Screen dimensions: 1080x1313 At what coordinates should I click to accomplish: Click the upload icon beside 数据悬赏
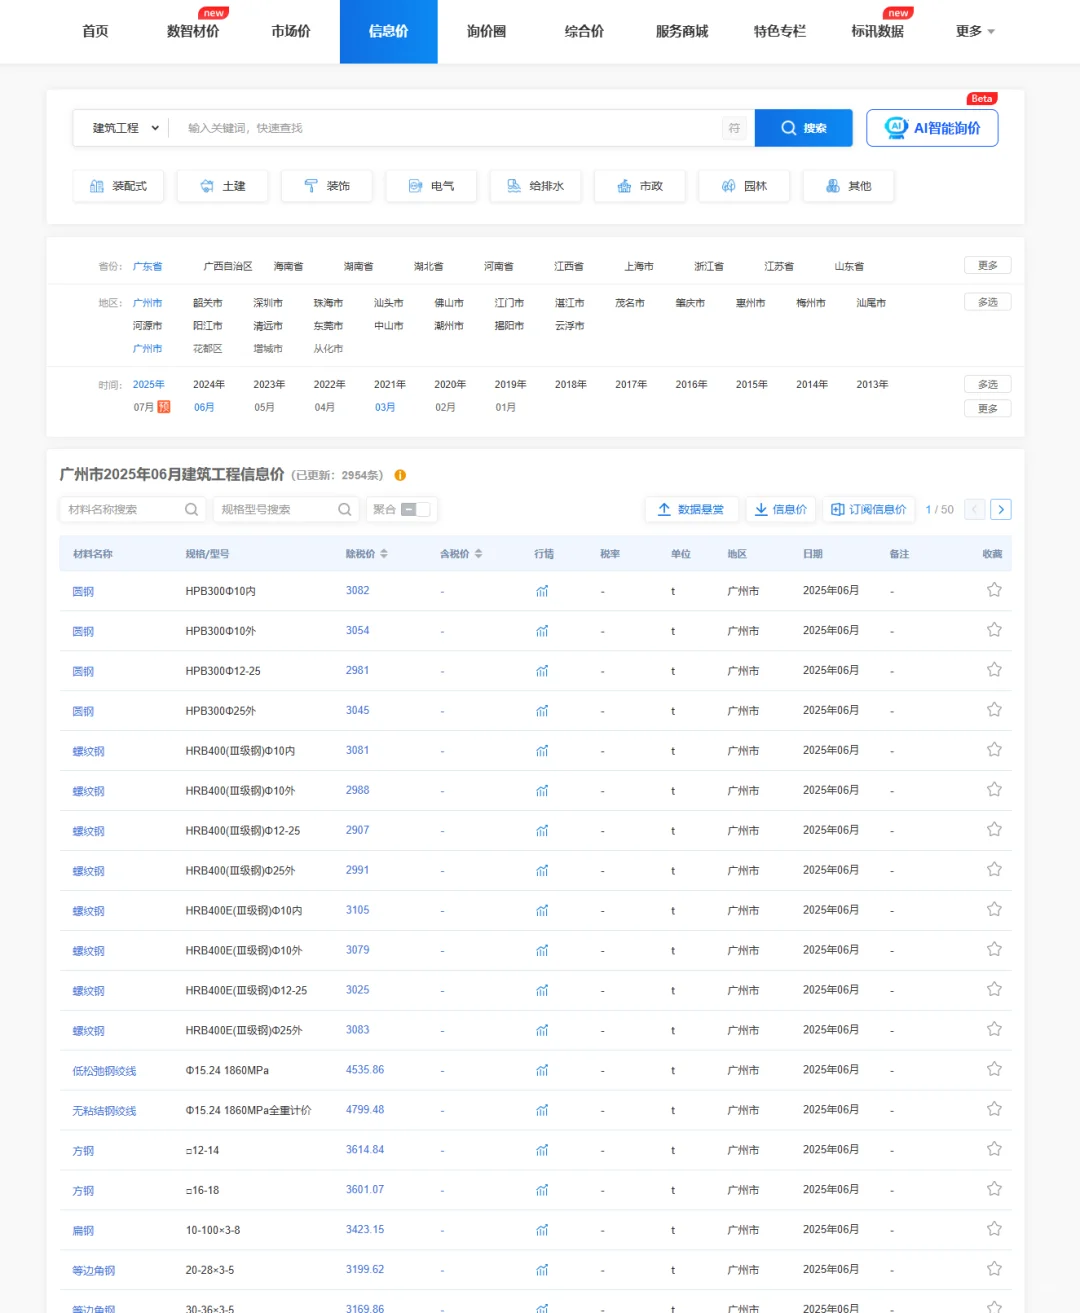click(x=663, y=509)
